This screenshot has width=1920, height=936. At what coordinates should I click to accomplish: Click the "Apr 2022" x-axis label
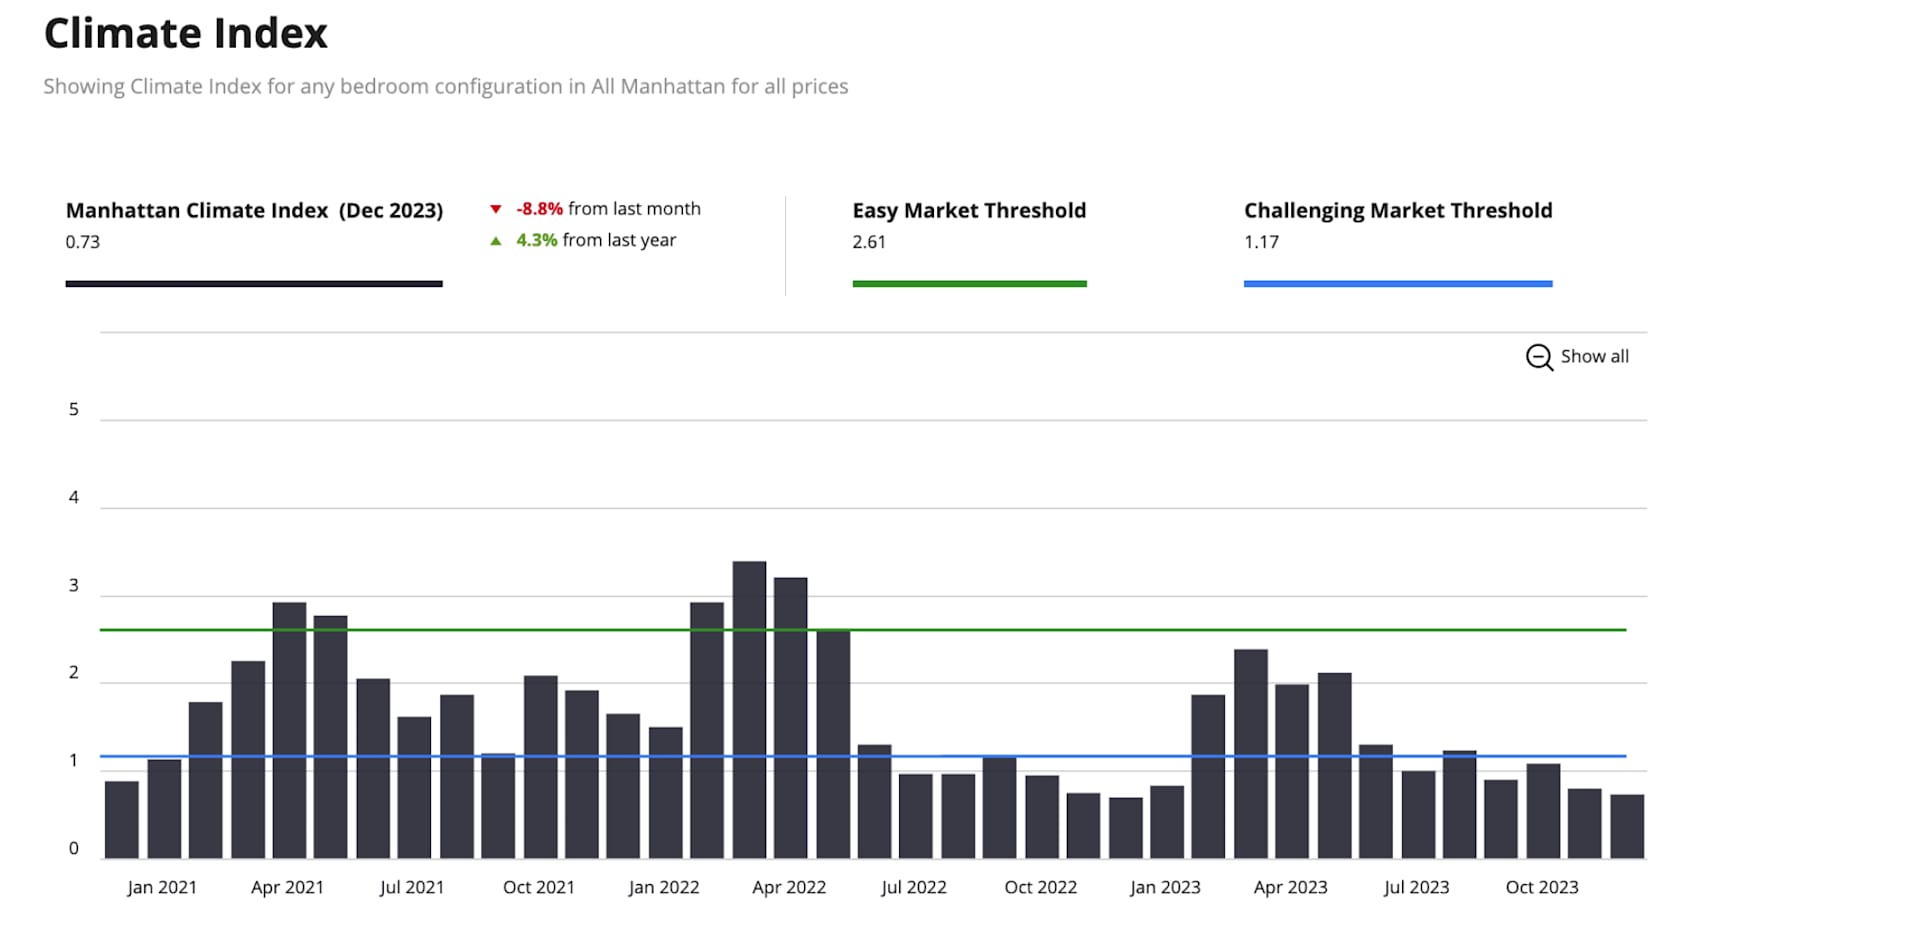pos(789,888)
